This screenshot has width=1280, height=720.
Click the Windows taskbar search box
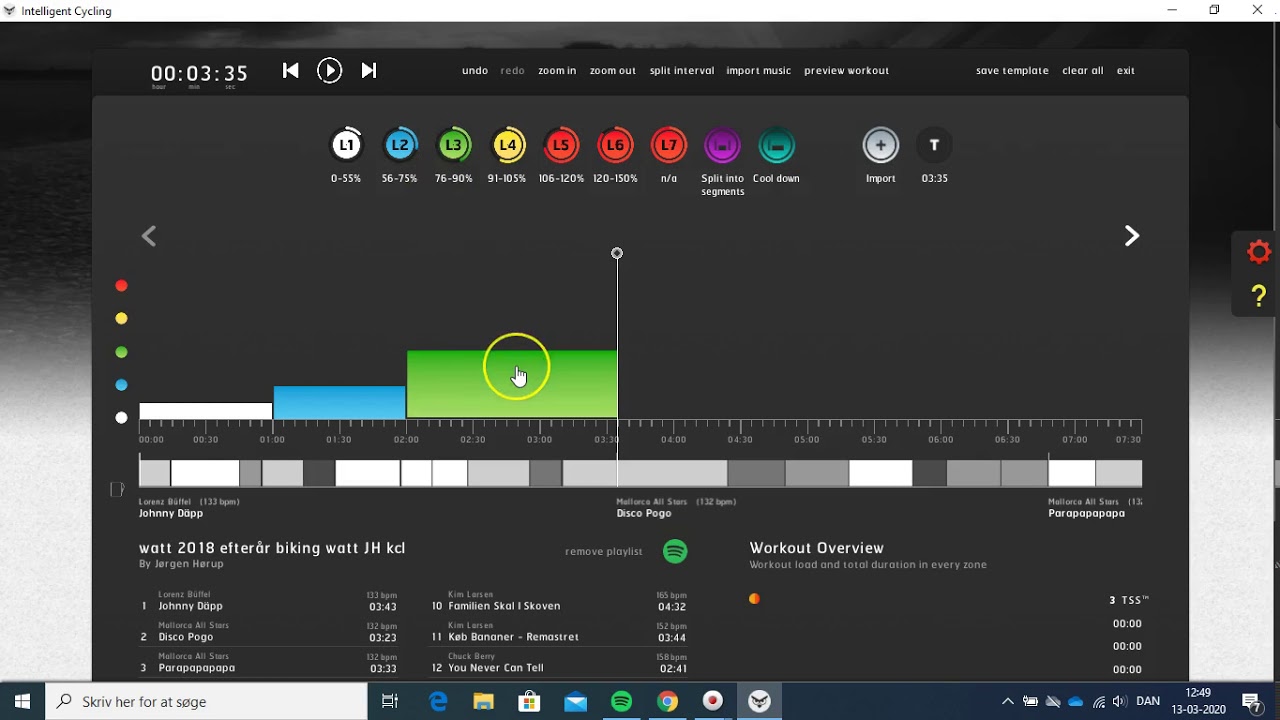pos(207,701)
